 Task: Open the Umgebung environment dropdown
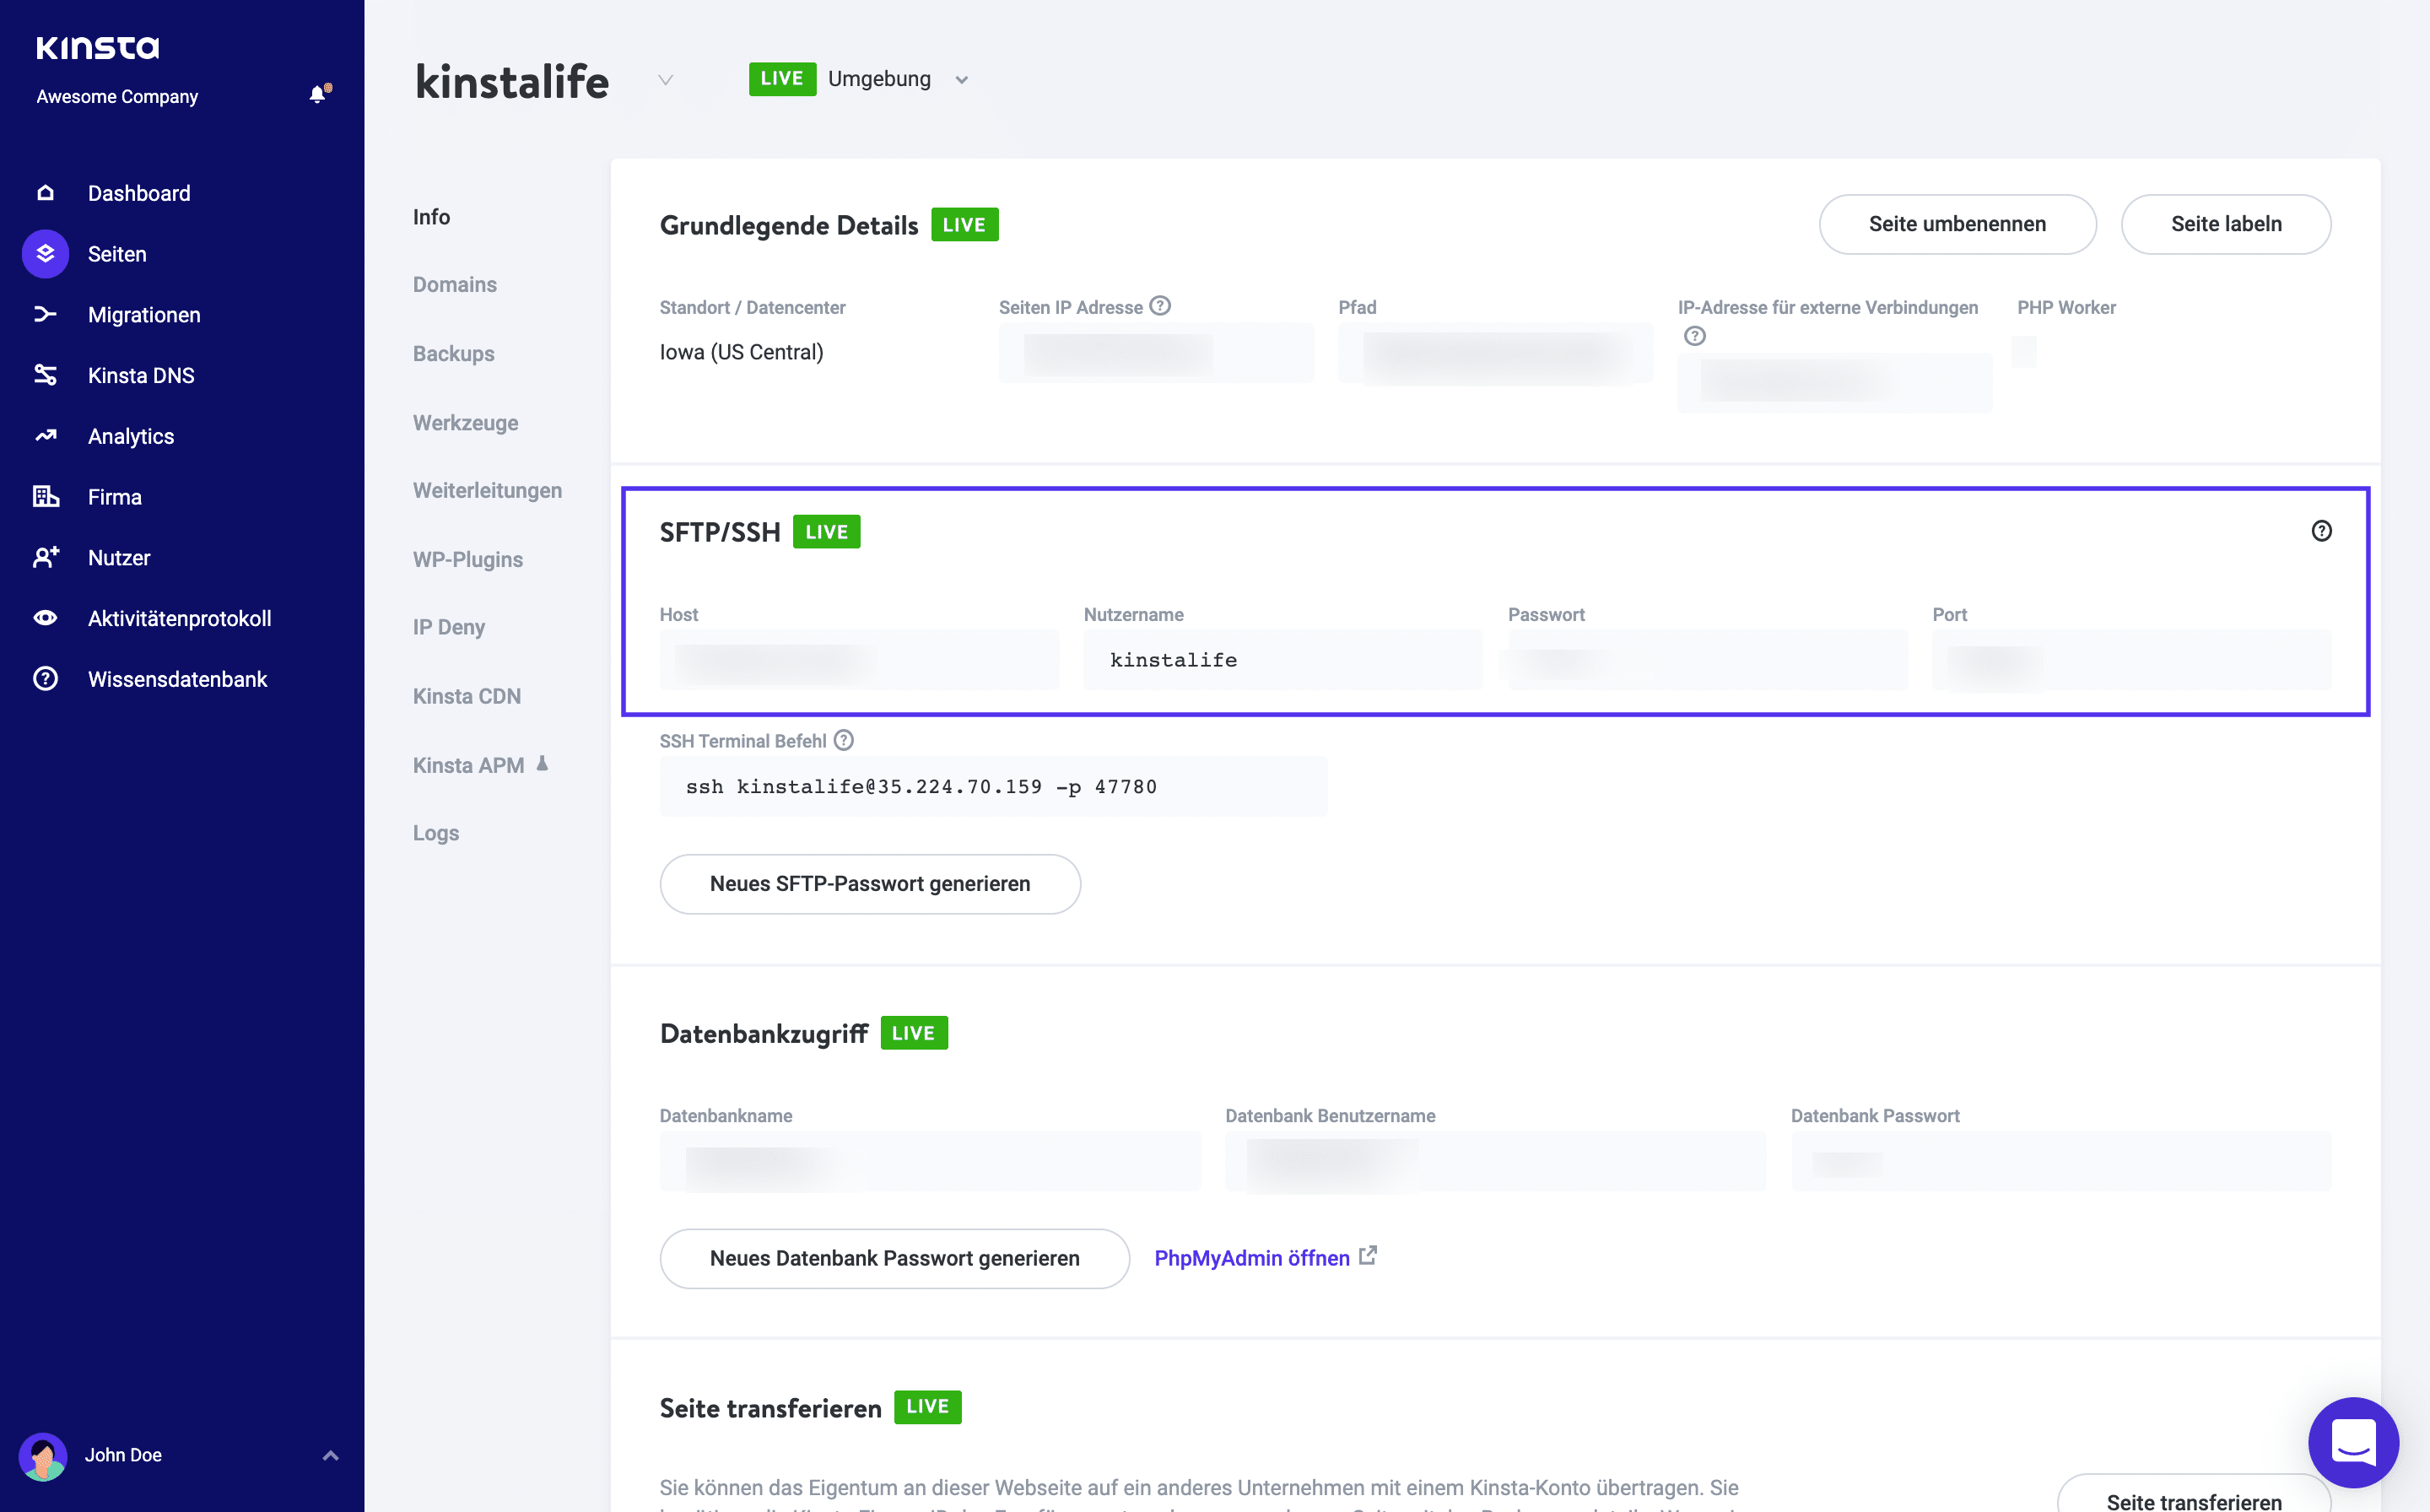tap(960, 79)
